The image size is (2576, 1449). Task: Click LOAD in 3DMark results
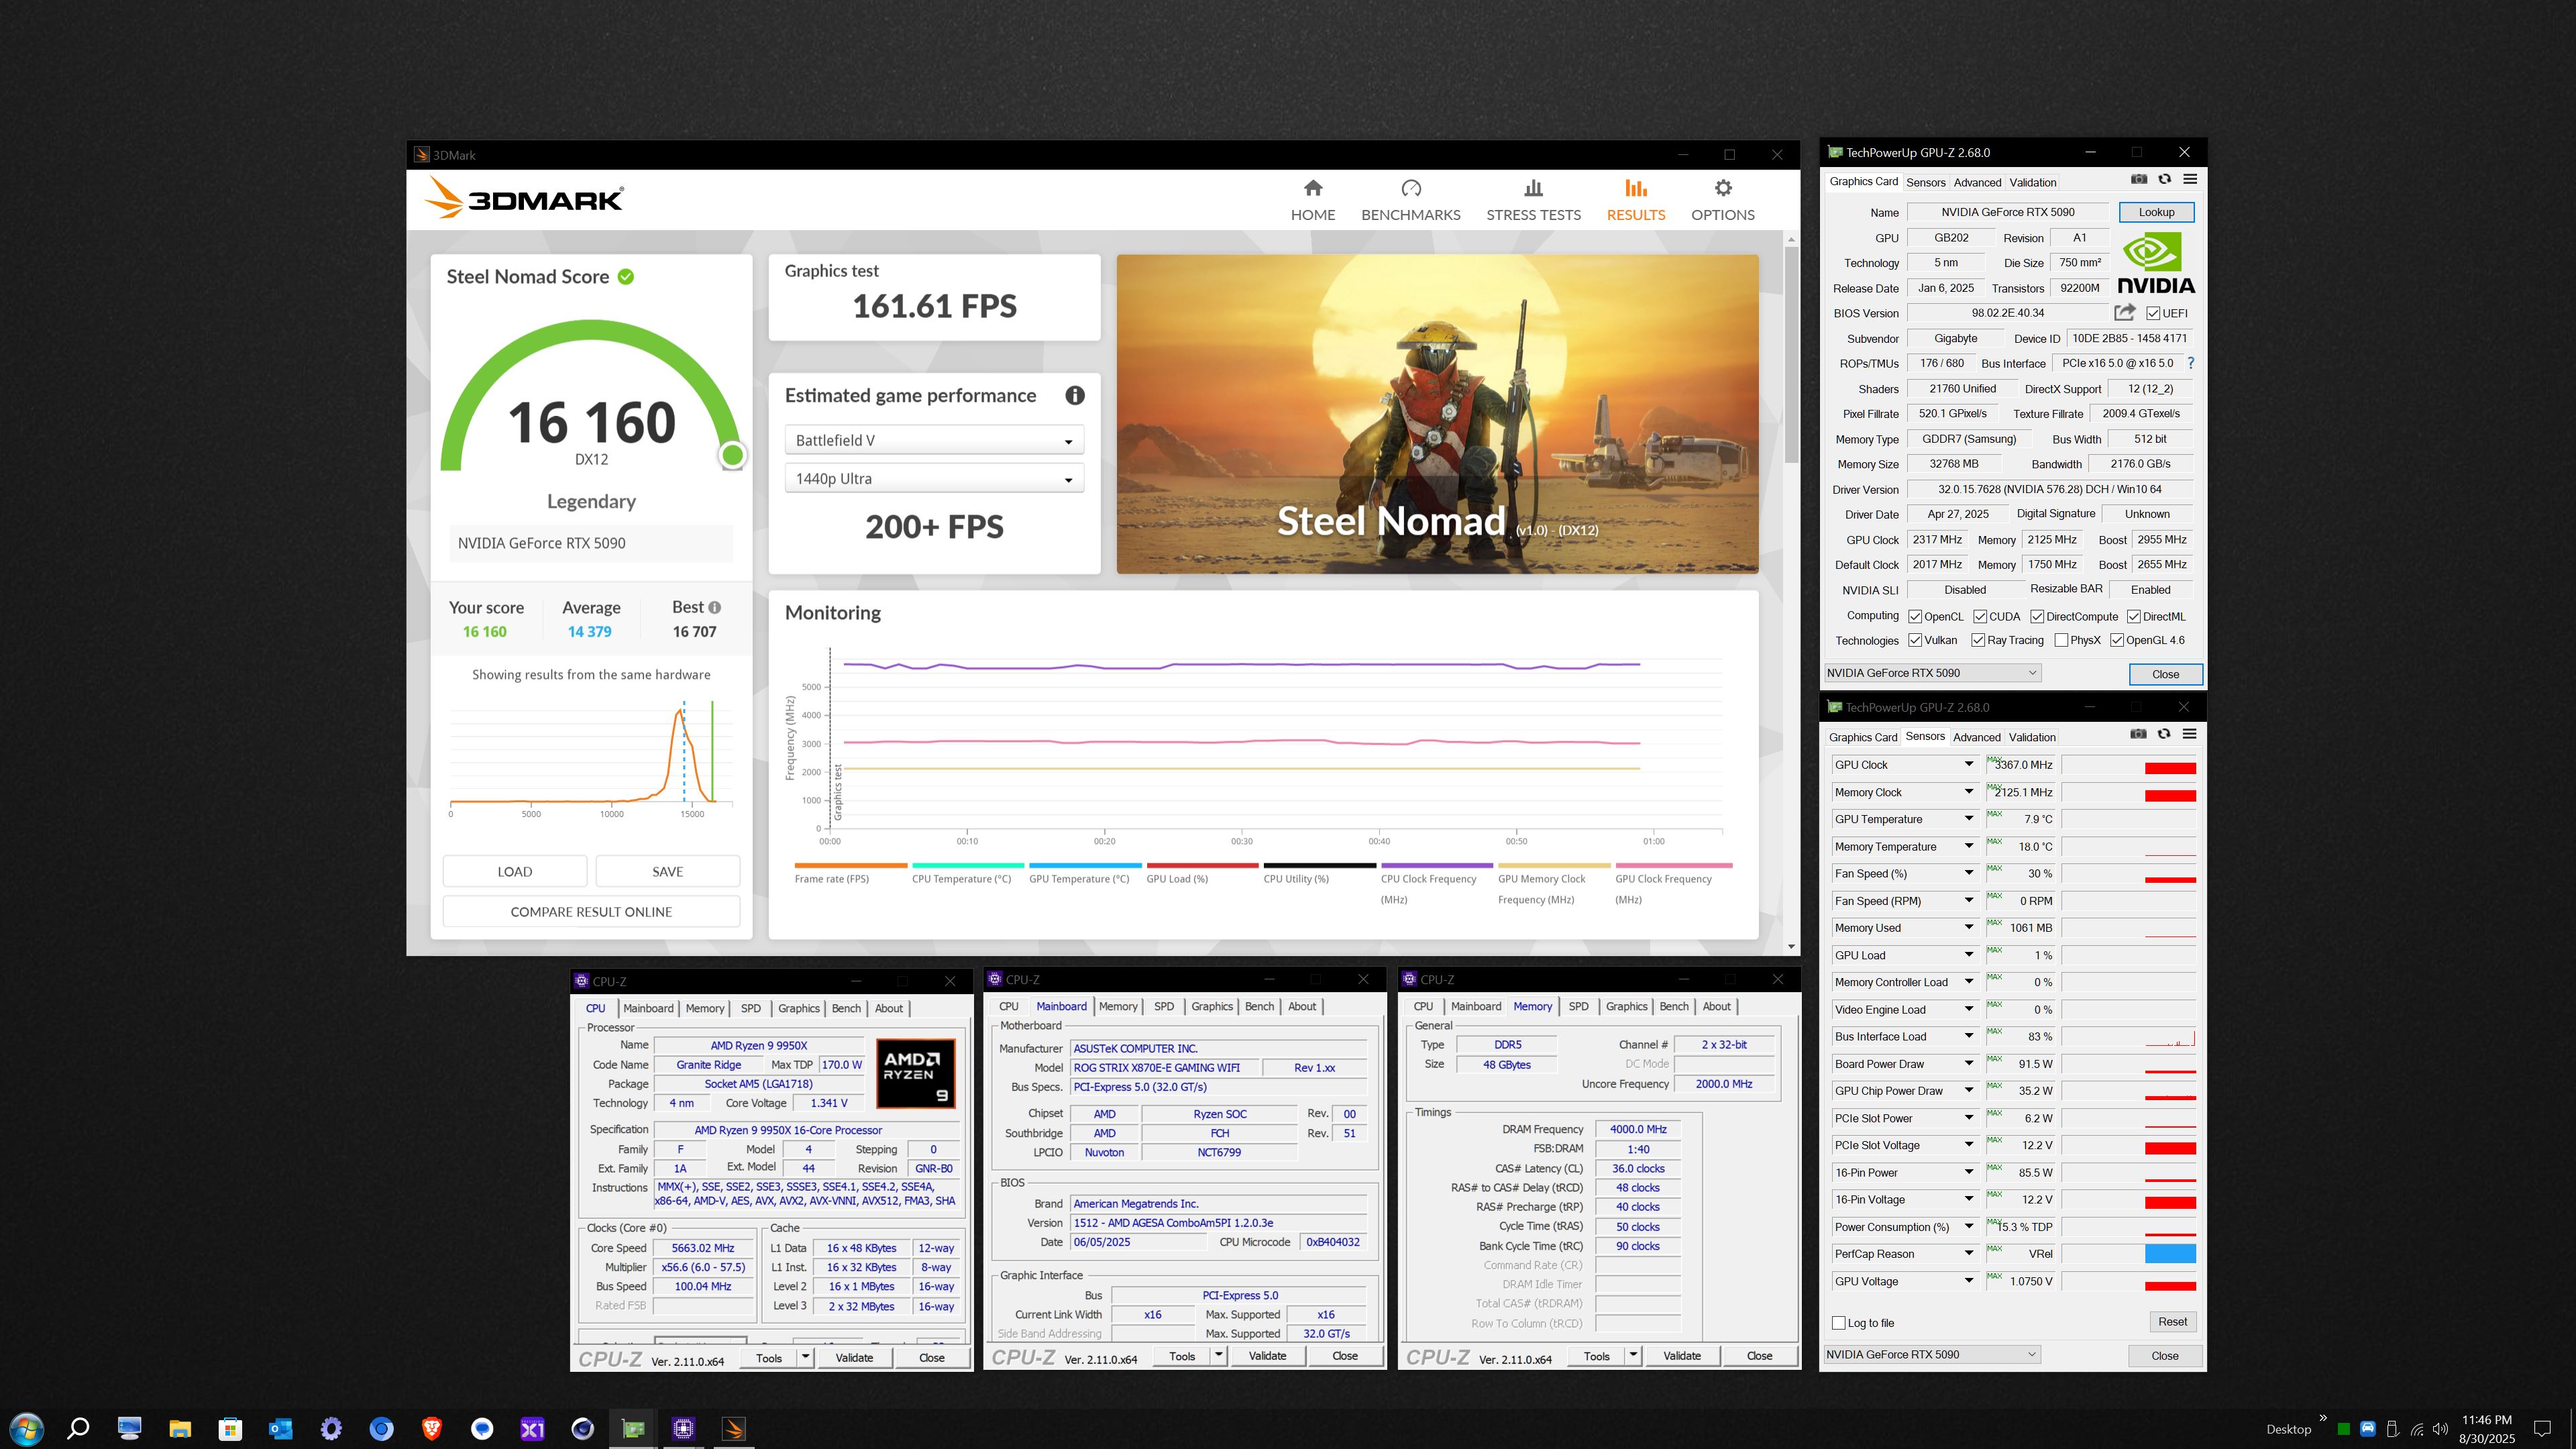pos(515,871)
